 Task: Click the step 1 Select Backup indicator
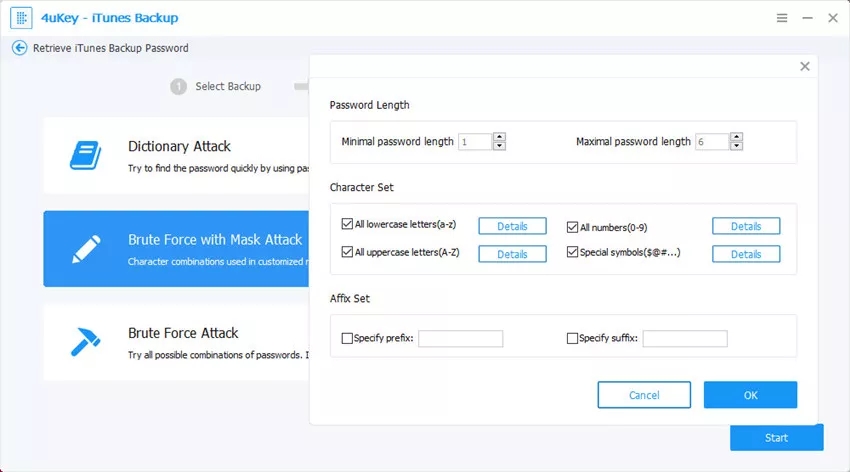179,87
